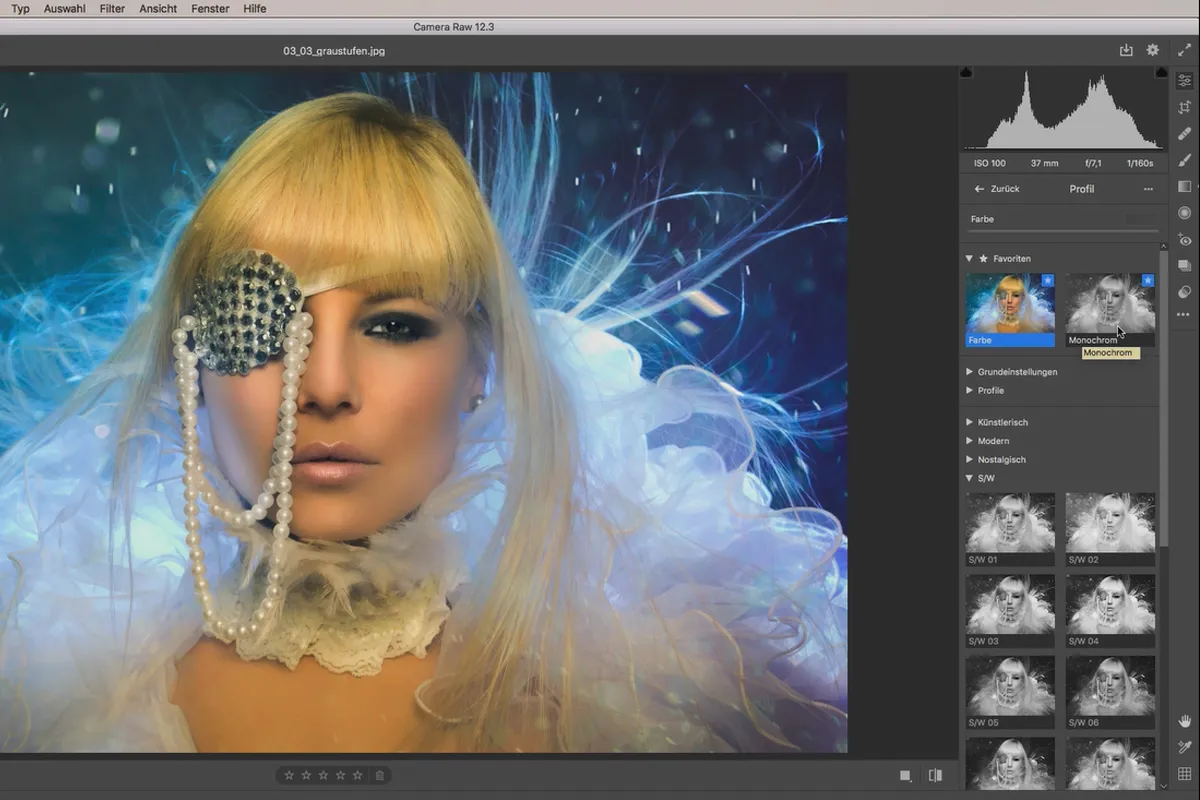Apply the S/W 05 profile

coord(1010,692)
